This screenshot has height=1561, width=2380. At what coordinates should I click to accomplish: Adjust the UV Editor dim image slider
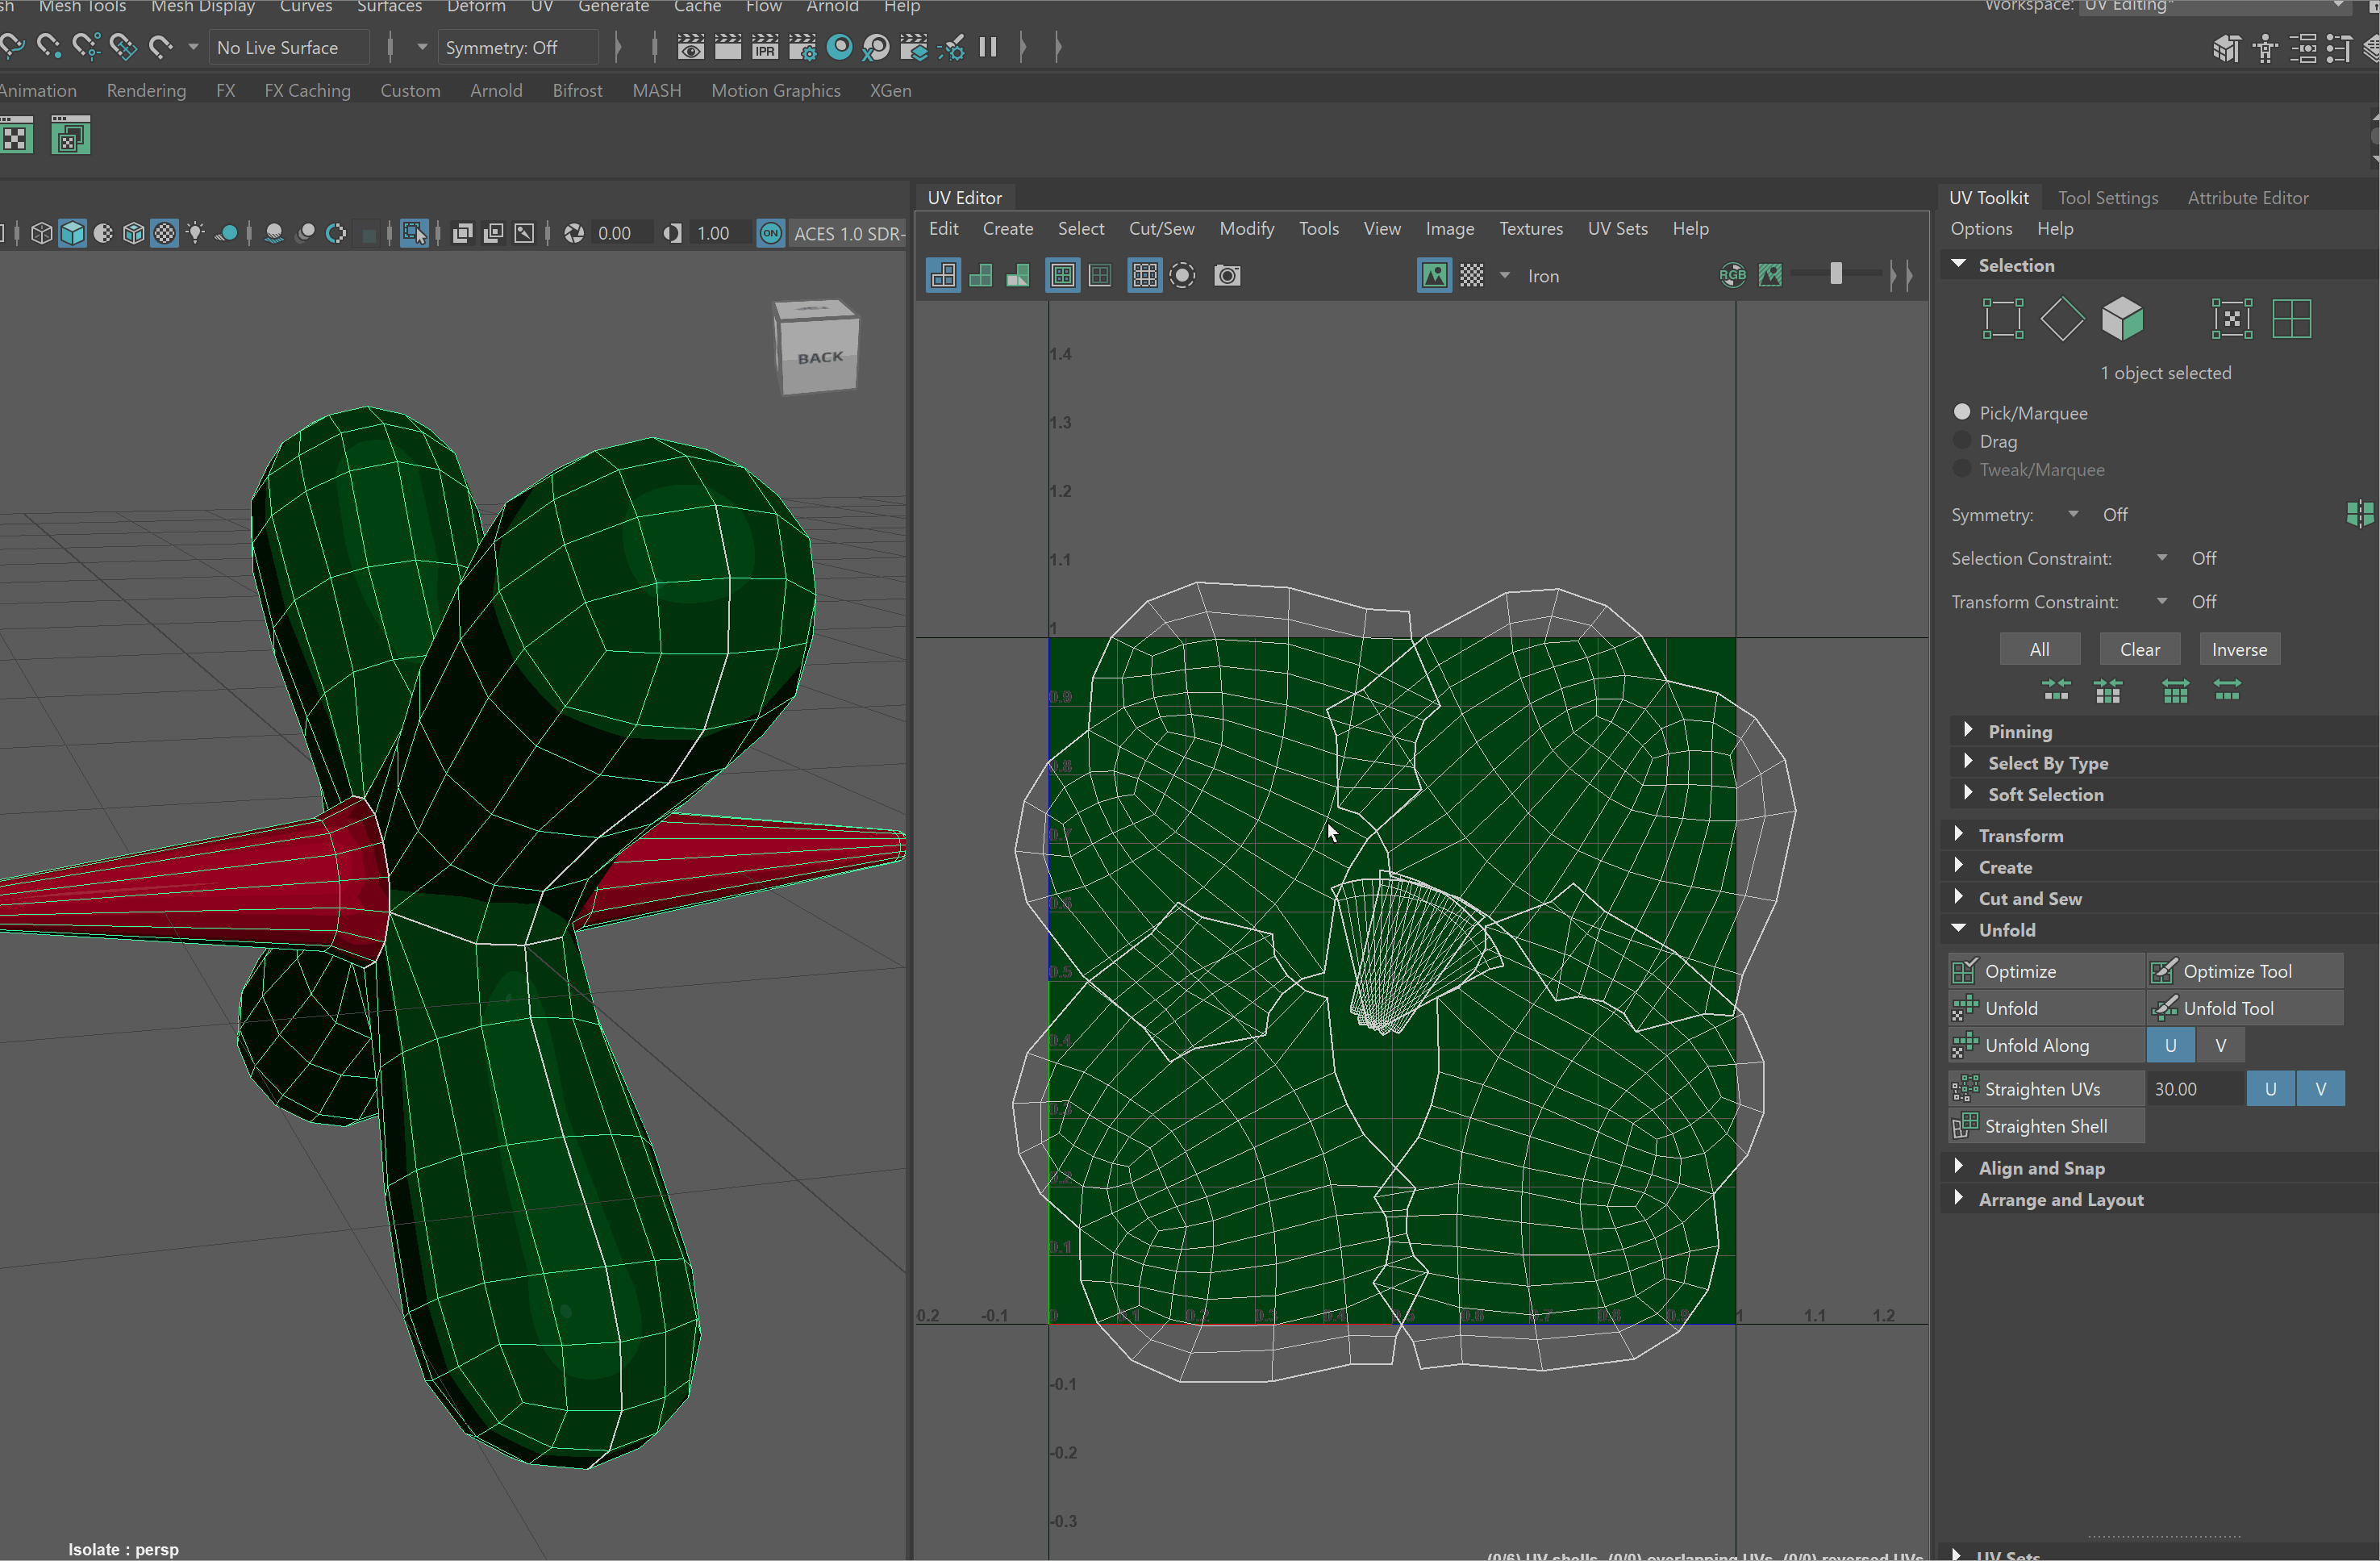[x=1835, y=275]
